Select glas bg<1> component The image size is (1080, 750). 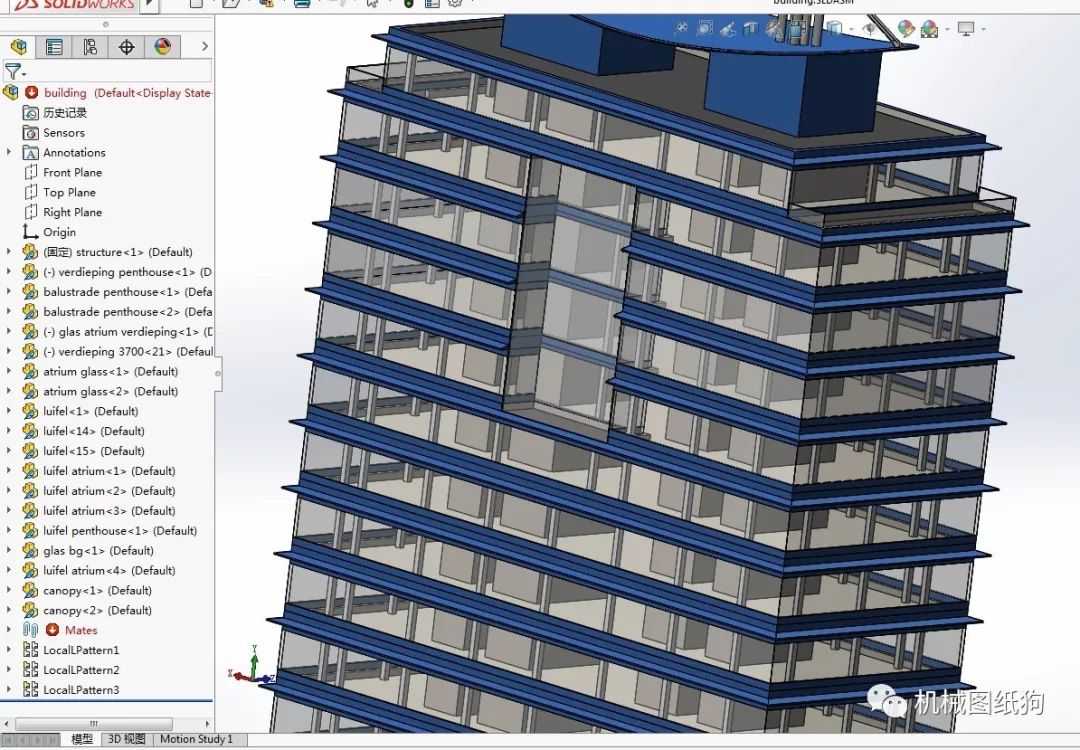click(x=98, y=550)
